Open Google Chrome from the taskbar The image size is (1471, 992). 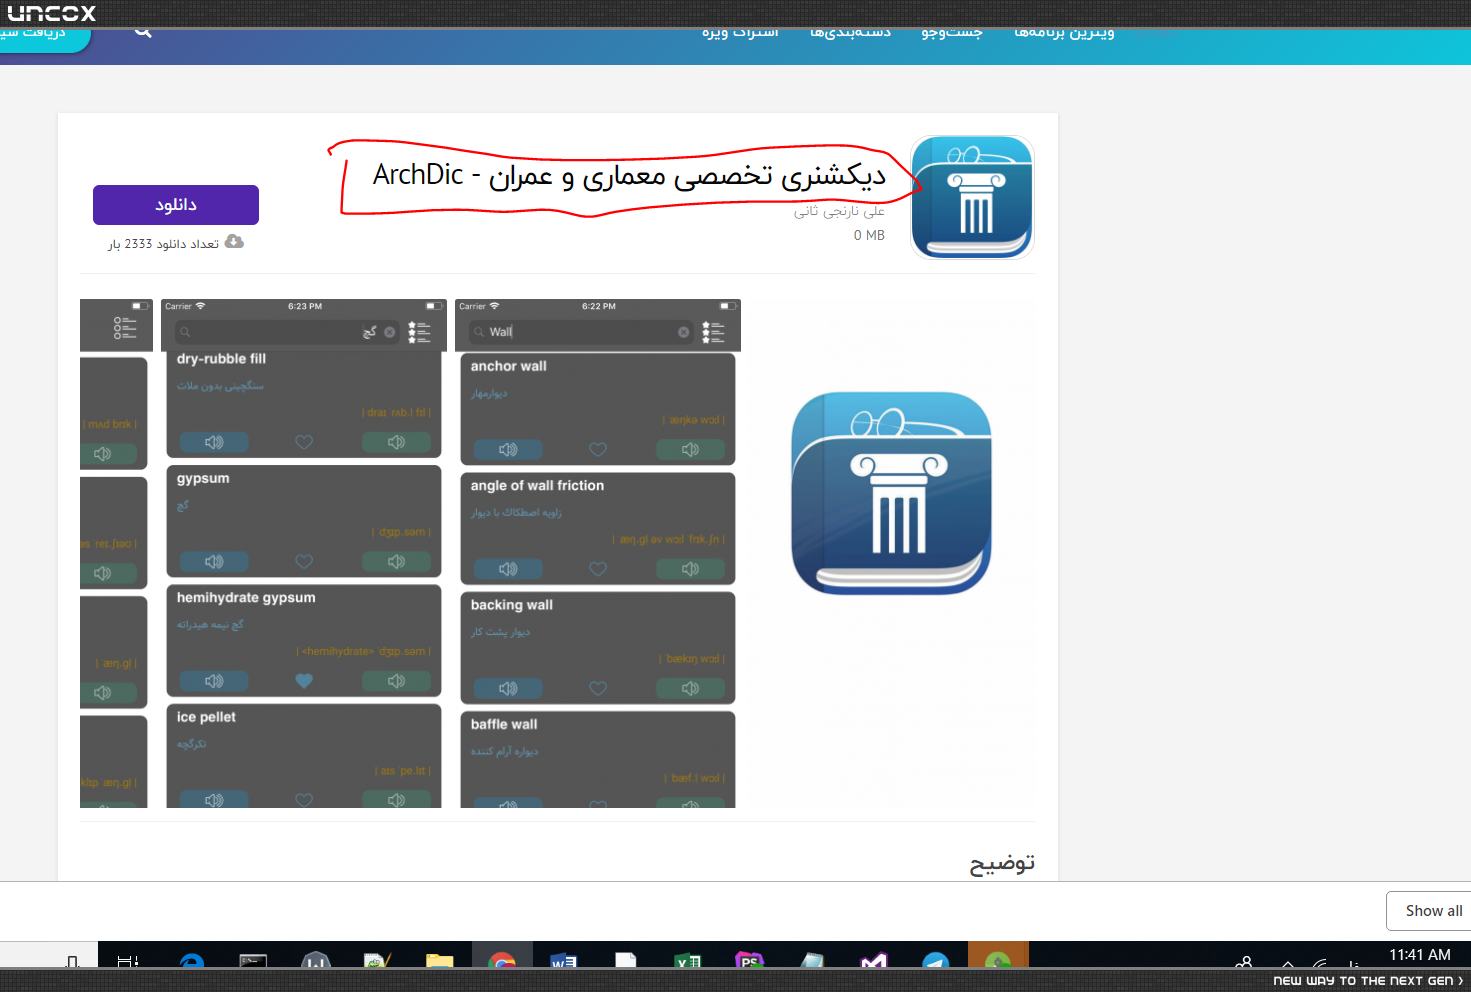pyautogui.click(x=502, y=961)
